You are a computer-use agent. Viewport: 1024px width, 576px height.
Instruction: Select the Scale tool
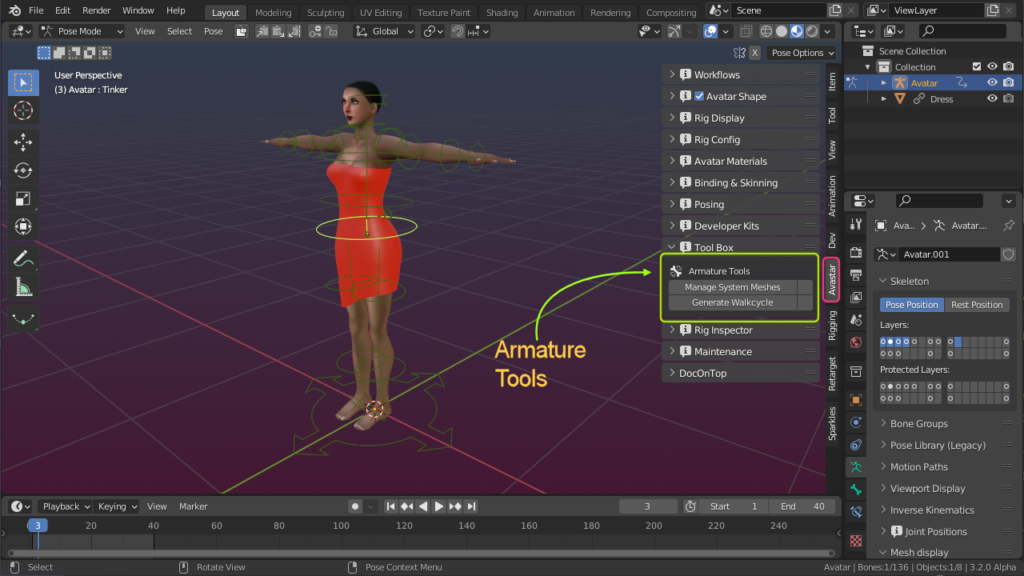point(22,198)
